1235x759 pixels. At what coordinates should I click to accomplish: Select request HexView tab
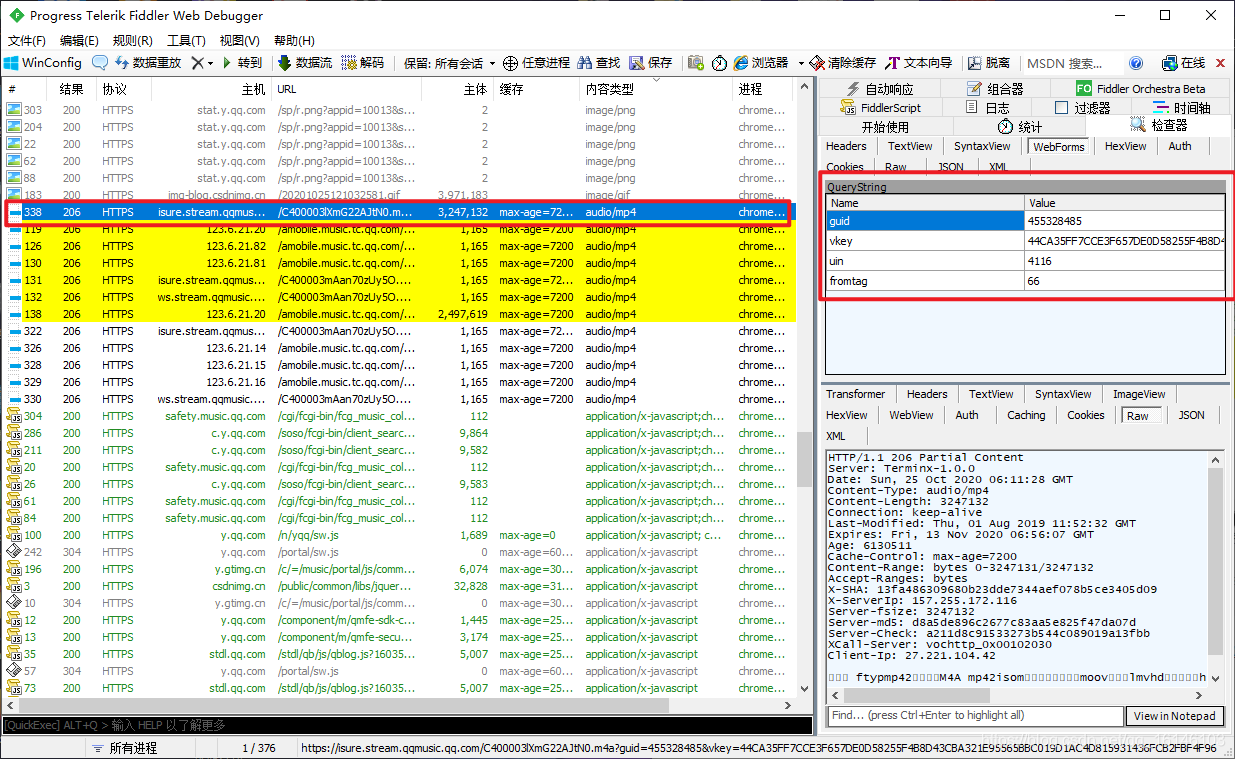(x=1125, y=146)
